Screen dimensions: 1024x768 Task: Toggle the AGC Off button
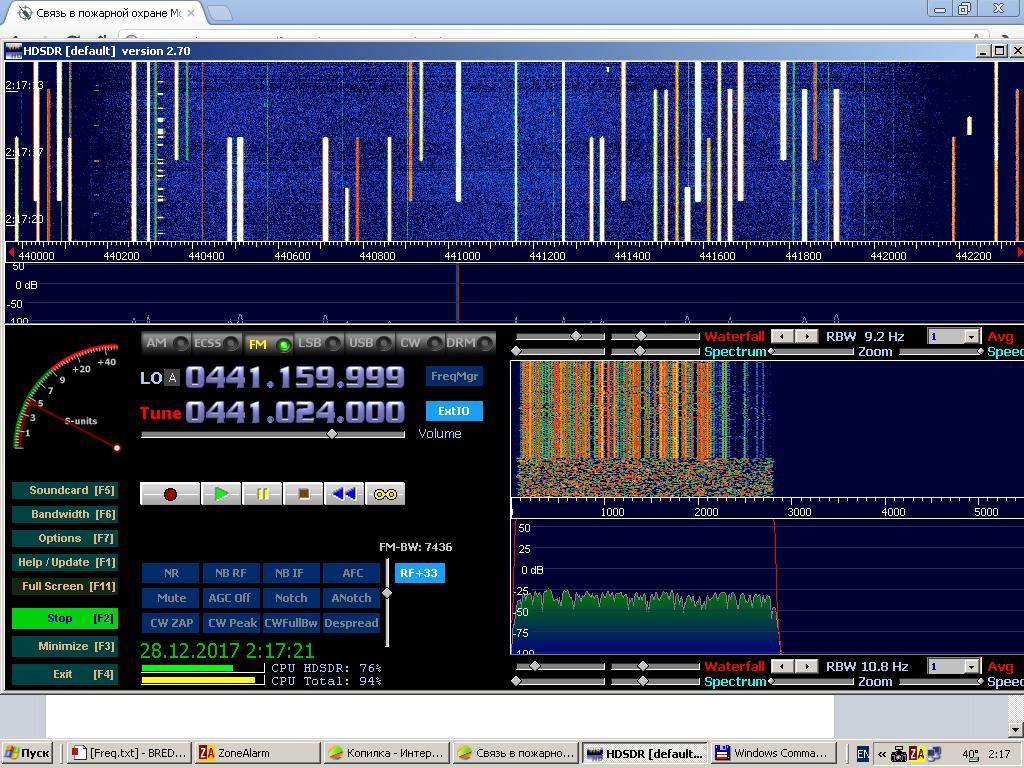click(x=231, y=598)
